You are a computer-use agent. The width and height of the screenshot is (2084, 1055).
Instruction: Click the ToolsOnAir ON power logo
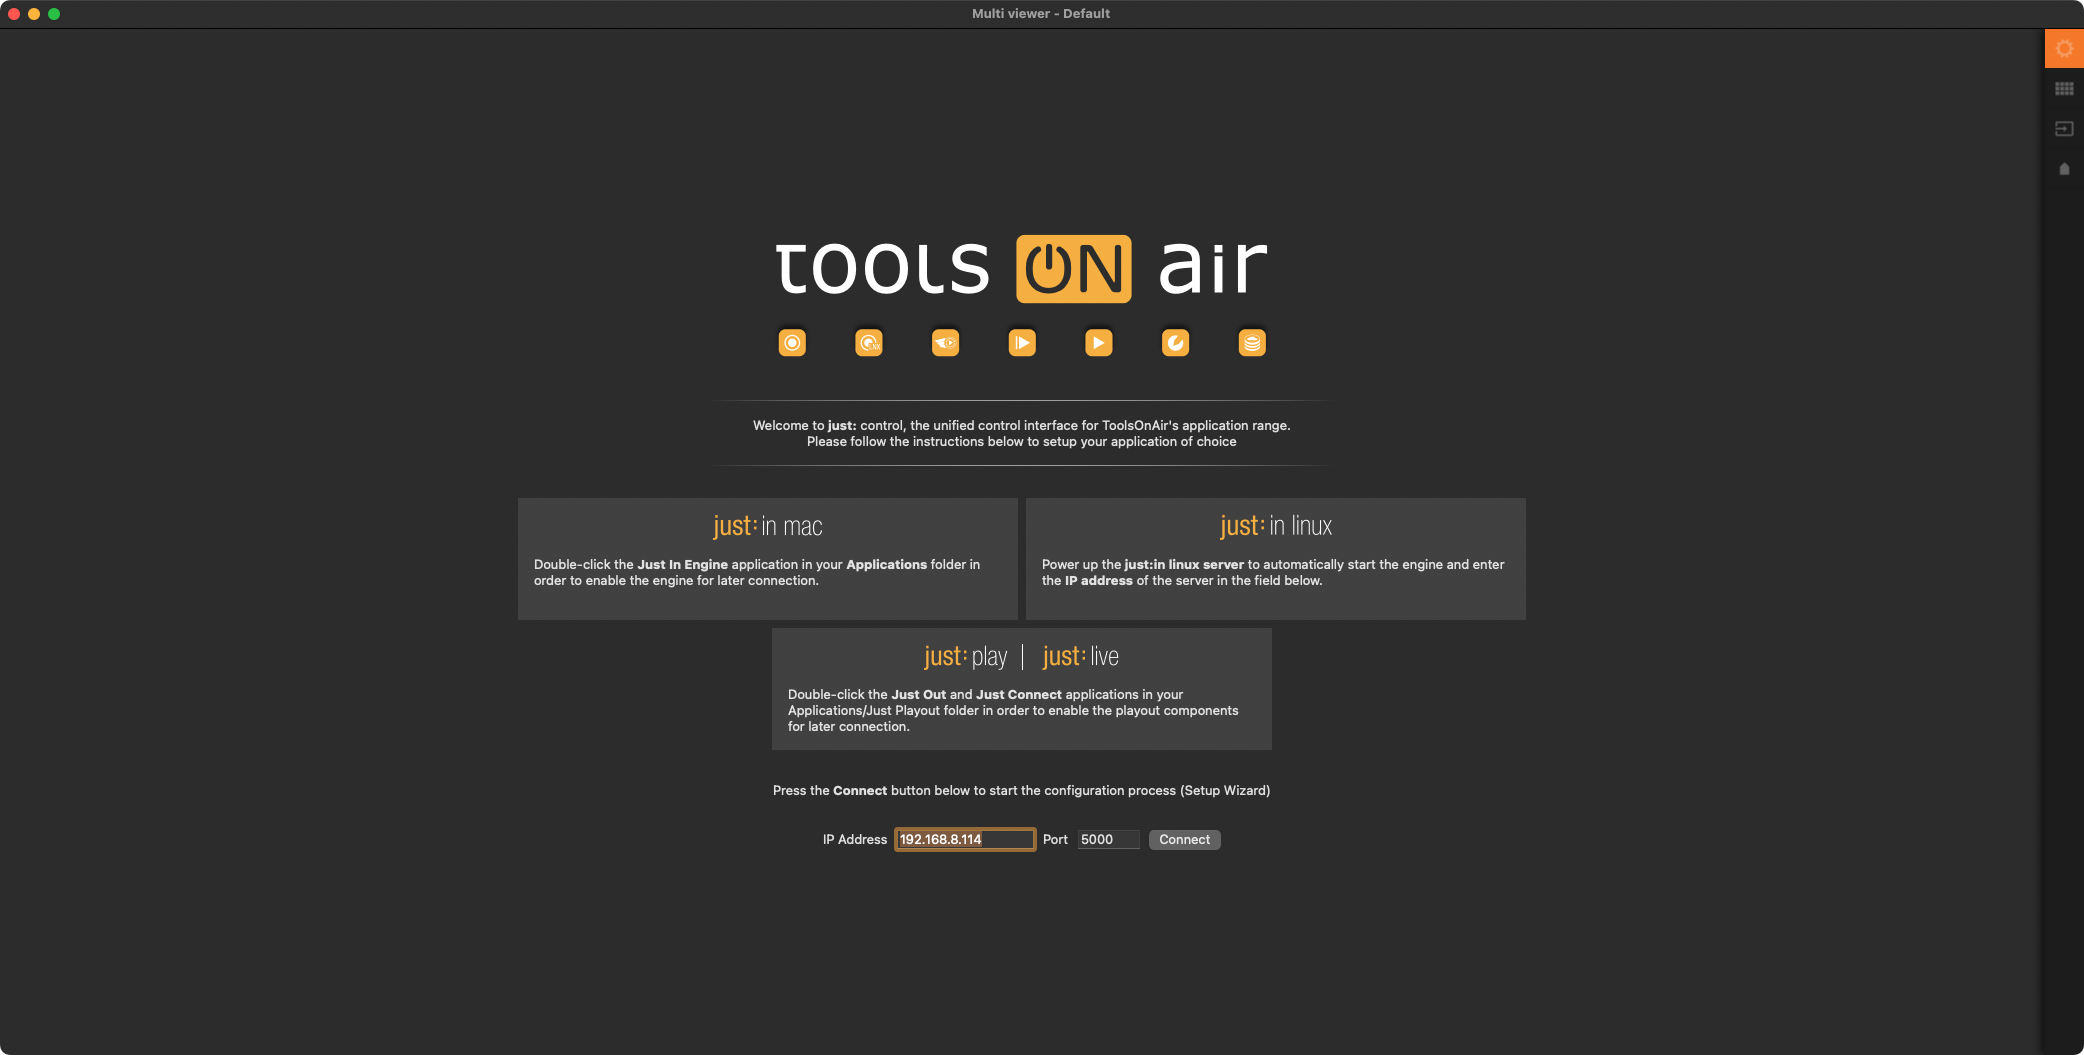tap(1074, 269)
